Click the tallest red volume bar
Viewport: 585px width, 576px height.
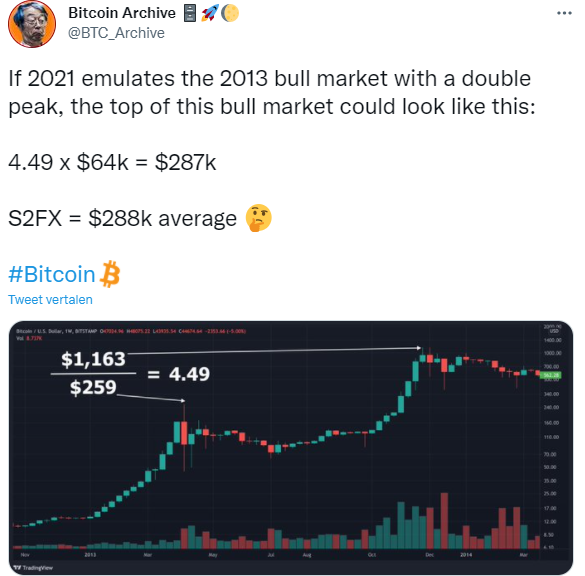444,520
